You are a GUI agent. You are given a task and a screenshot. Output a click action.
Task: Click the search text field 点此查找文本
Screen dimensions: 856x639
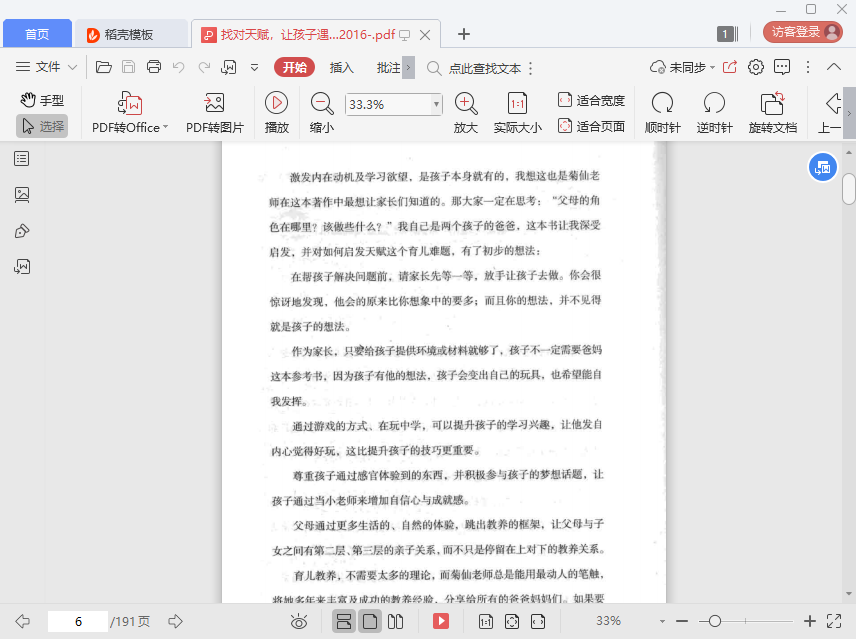(485, 68)
